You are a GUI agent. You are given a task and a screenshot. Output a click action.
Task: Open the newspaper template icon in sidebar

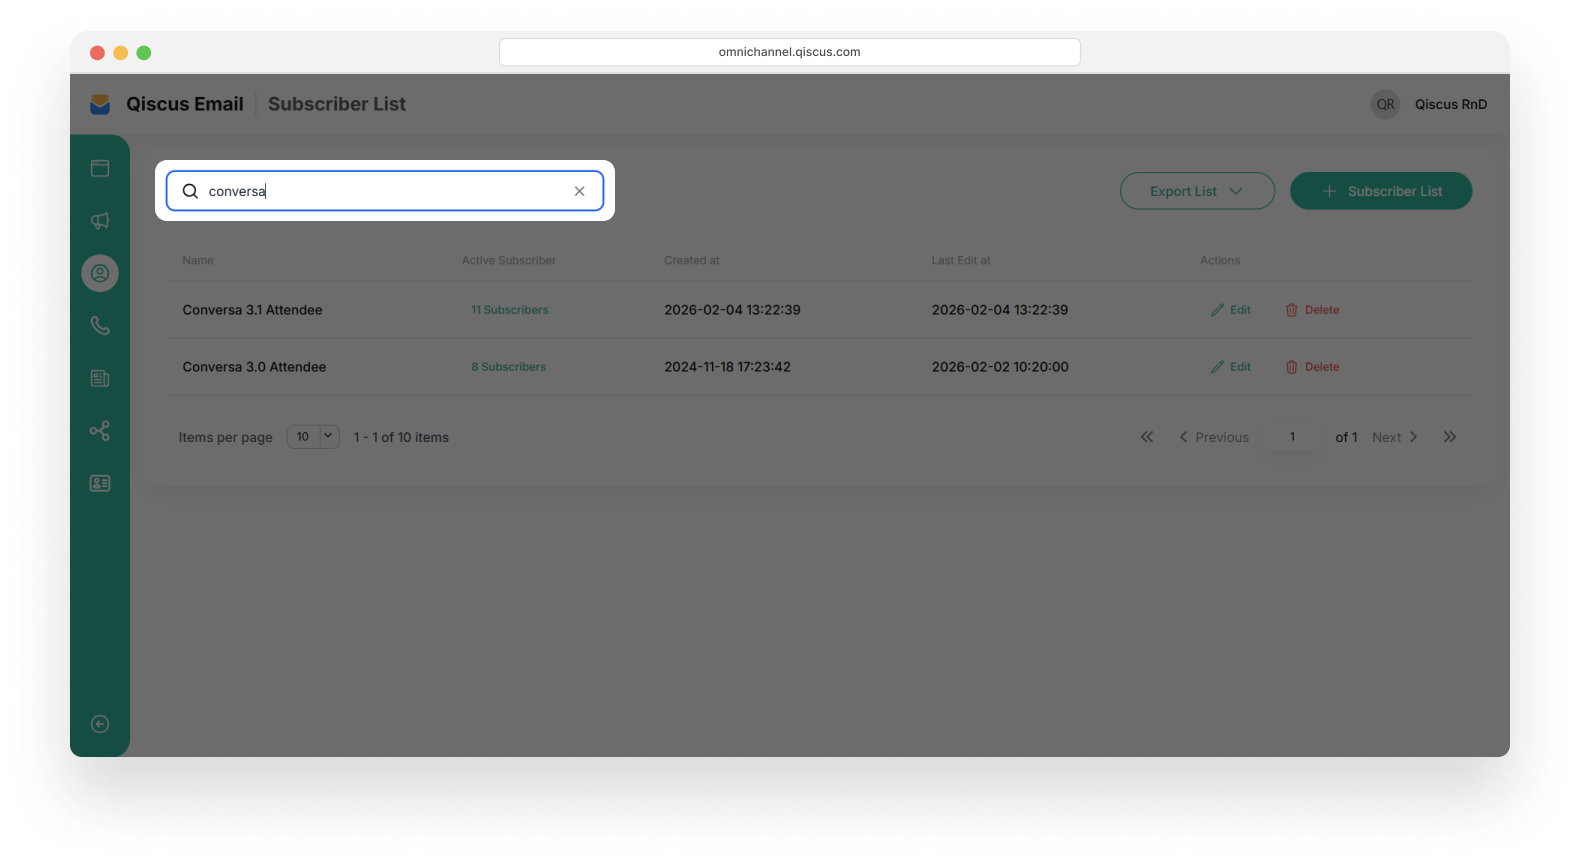click(100, 378)
